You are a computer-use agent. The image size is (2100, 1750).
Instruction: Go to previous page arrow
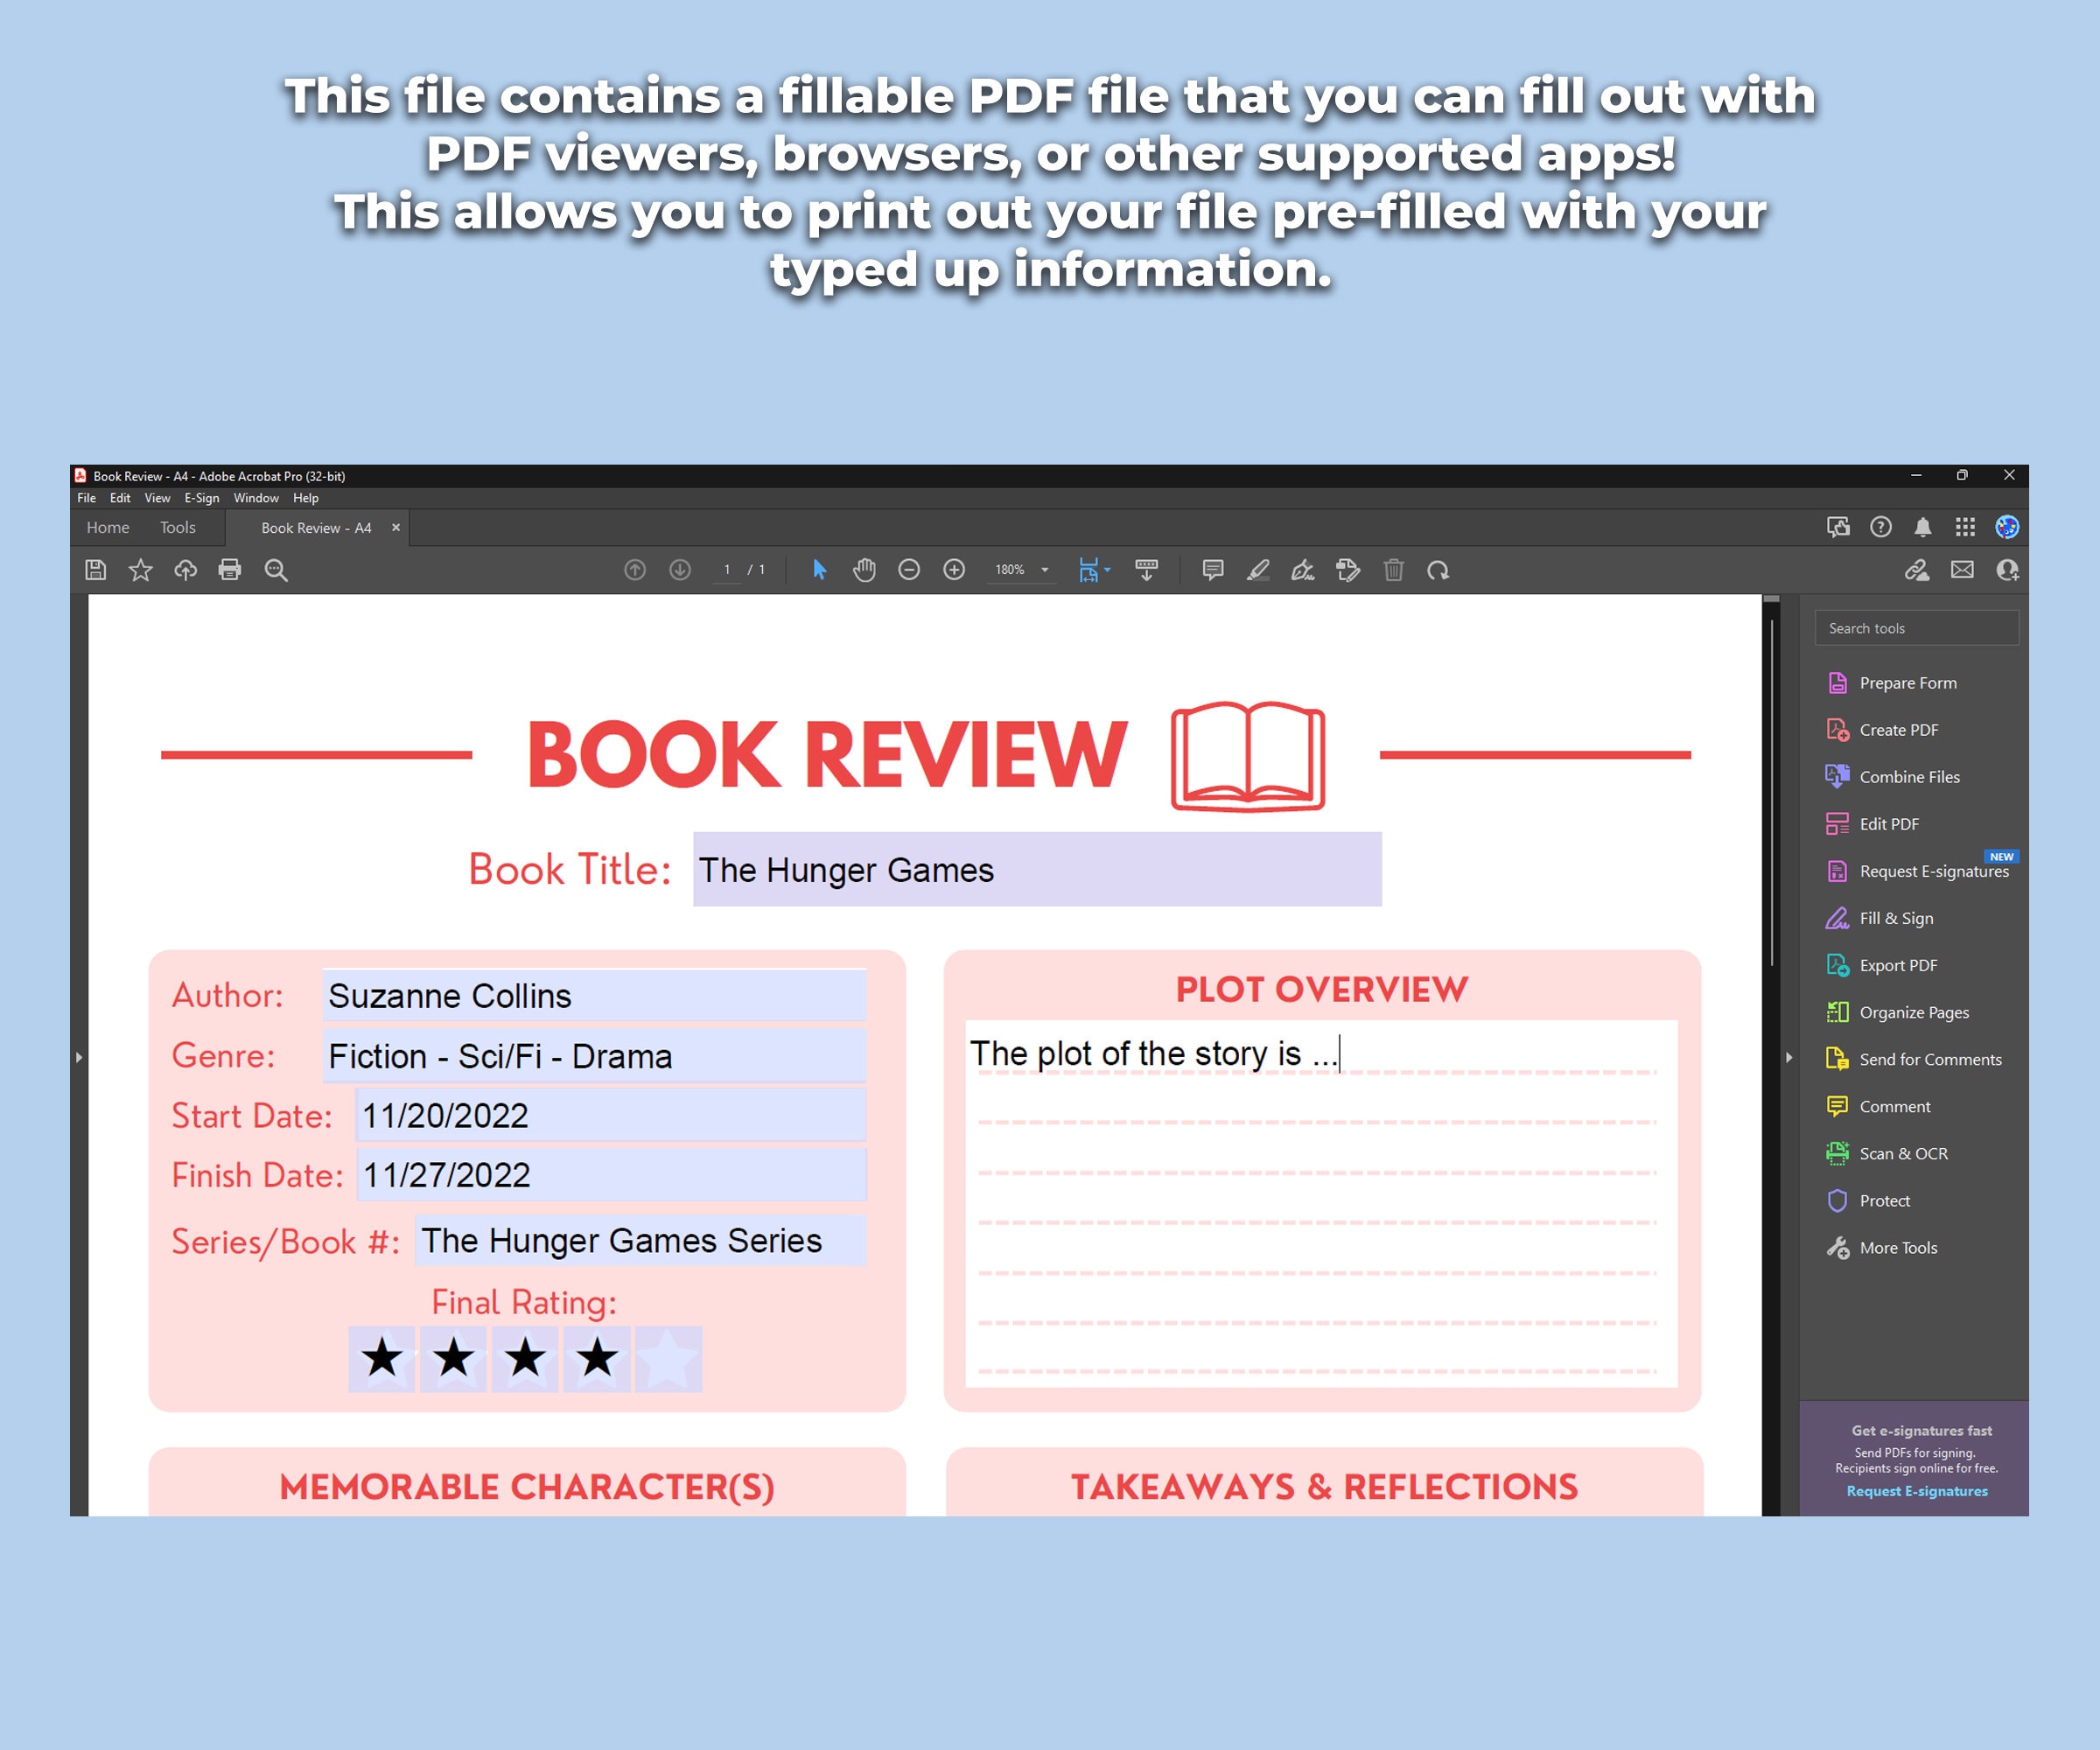[x=635, y=570]
